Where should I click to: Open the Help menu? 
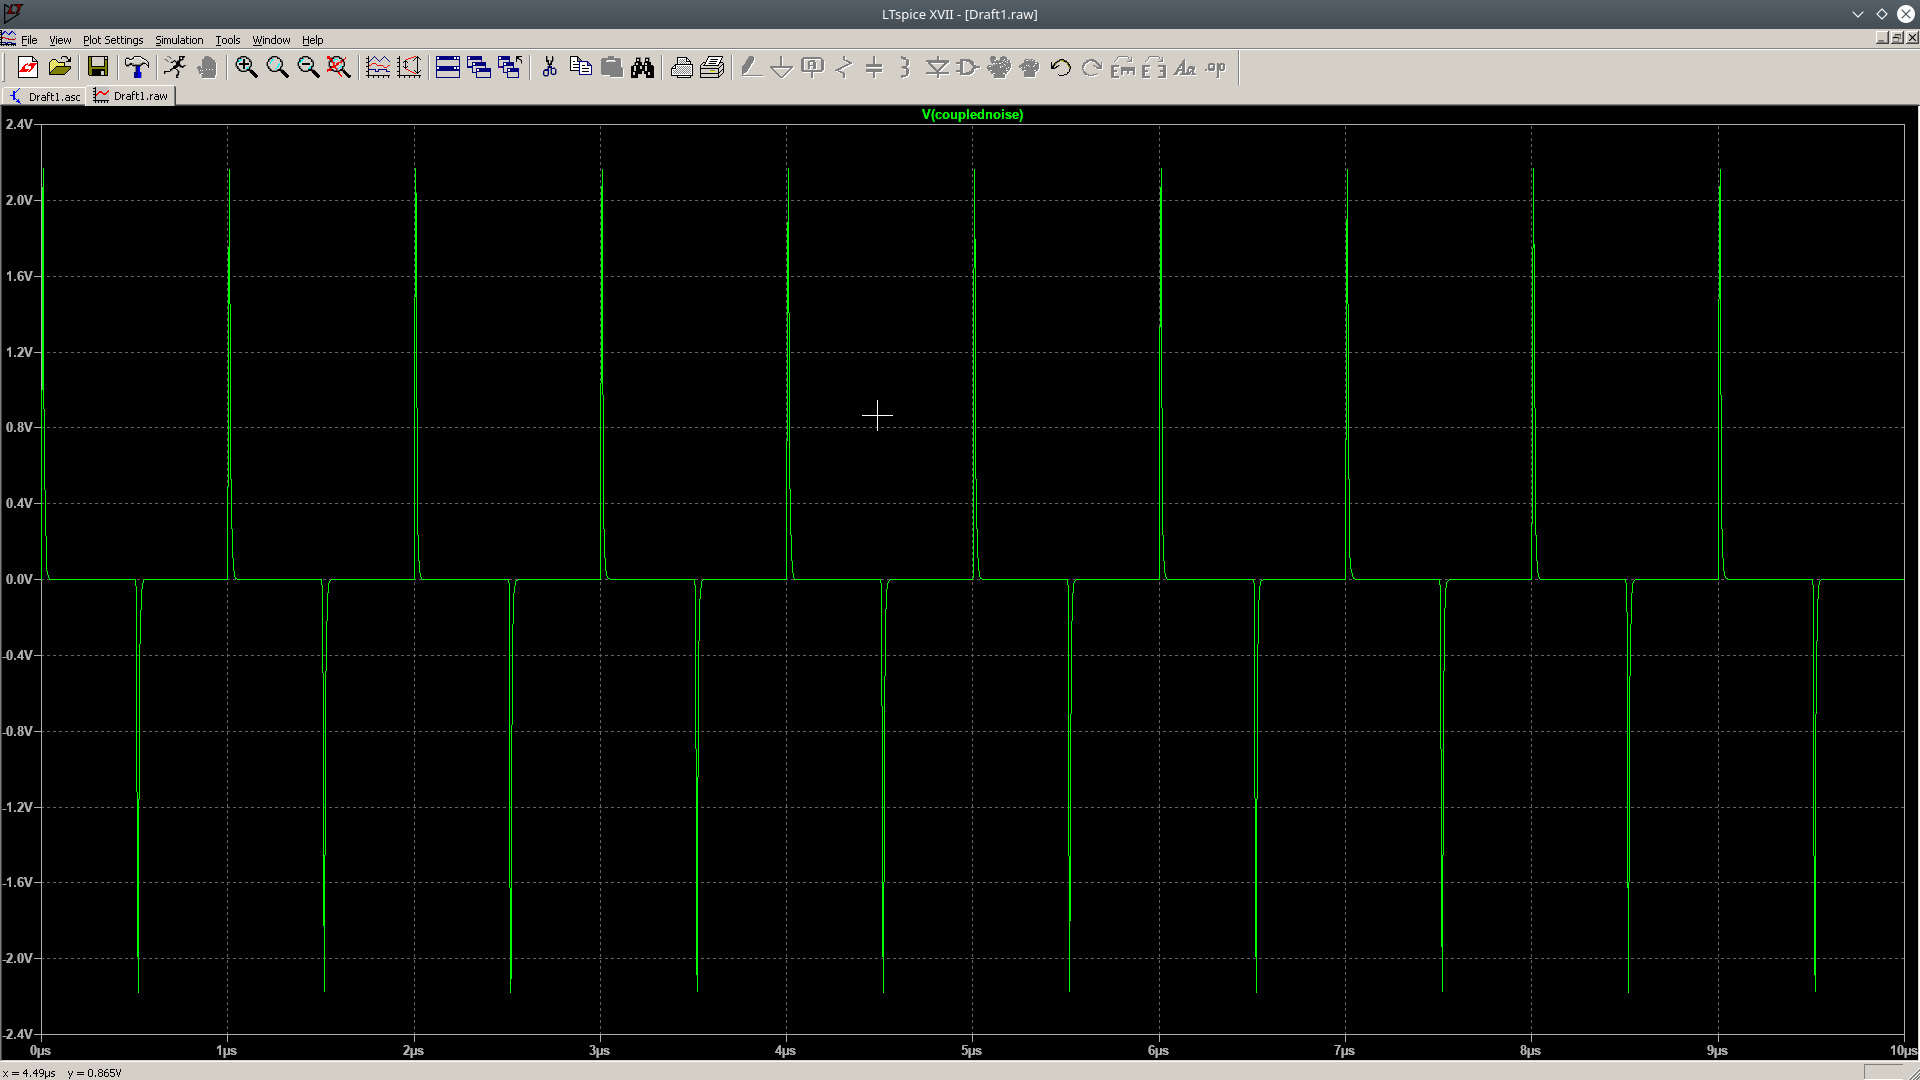[313, 40]
